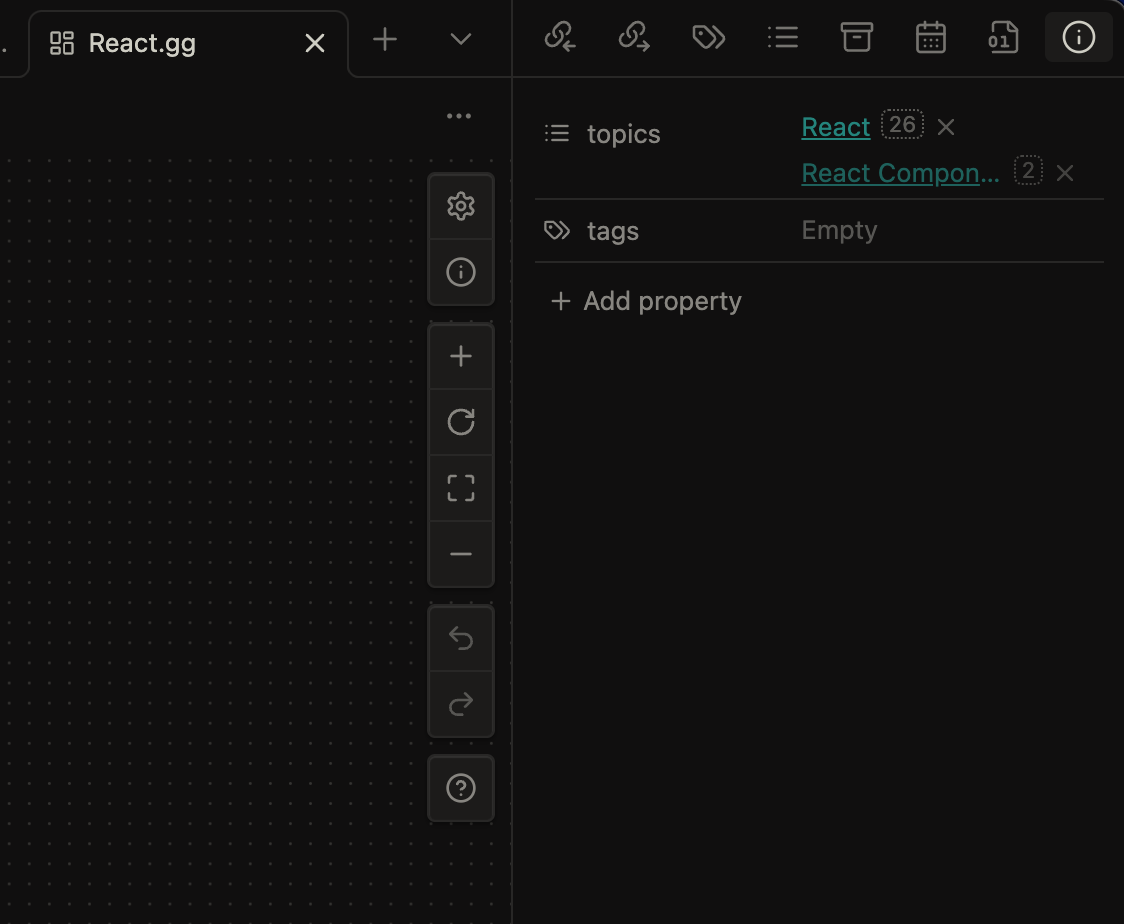Show the outline list panel

[782, 38]
